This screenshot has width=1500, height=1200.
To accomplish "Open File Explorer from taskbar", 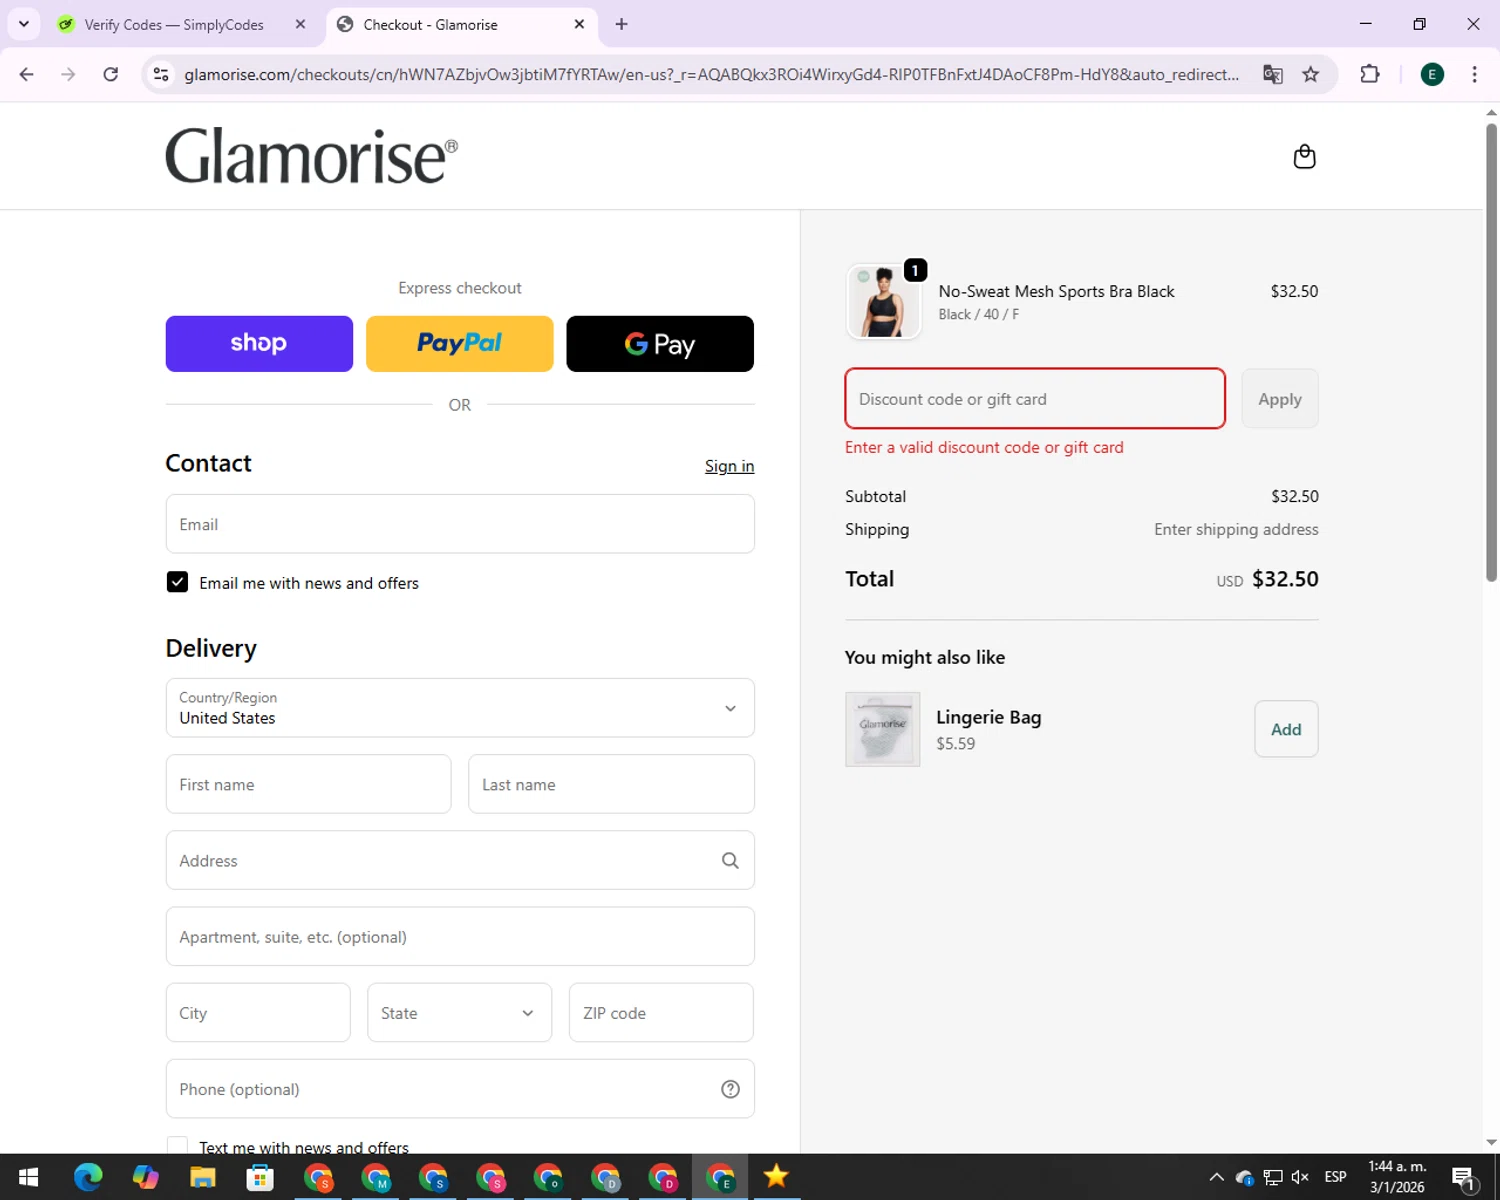I will click(x=203, y=1177).
